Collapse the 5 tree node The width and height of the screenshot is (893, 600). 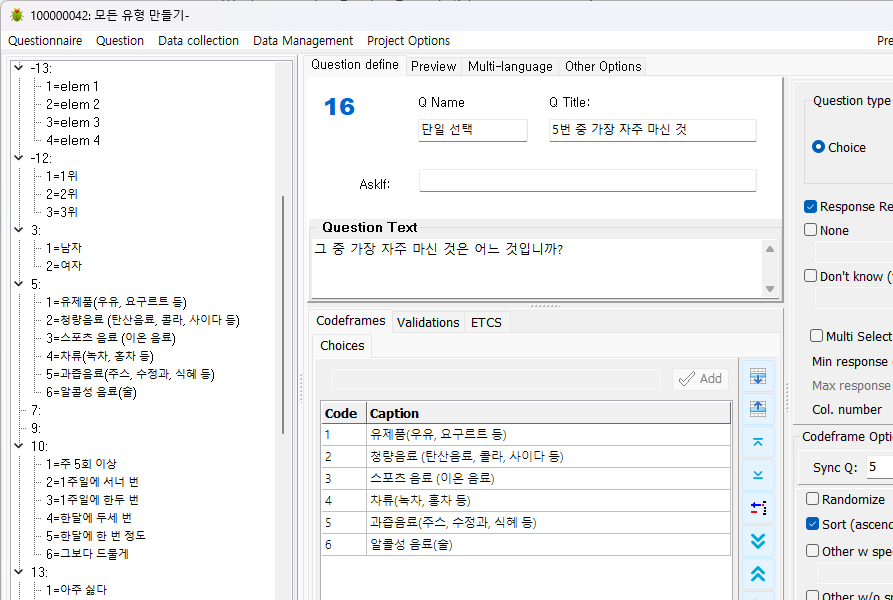point(18,283)
